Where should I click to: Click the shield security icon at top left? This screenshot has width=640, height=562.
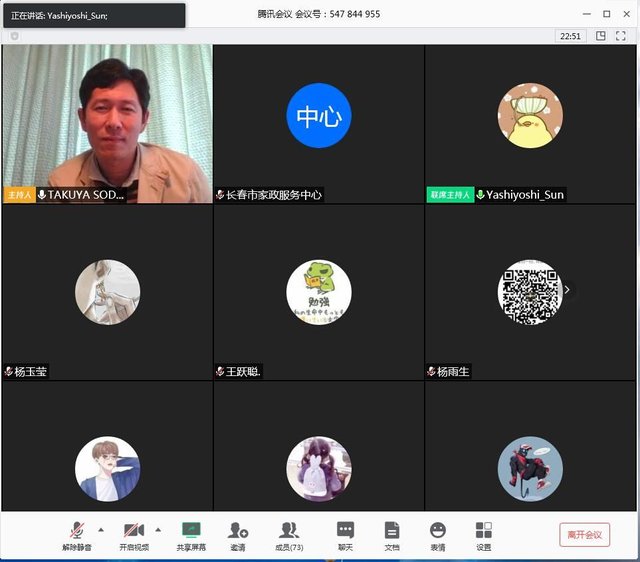14,36
